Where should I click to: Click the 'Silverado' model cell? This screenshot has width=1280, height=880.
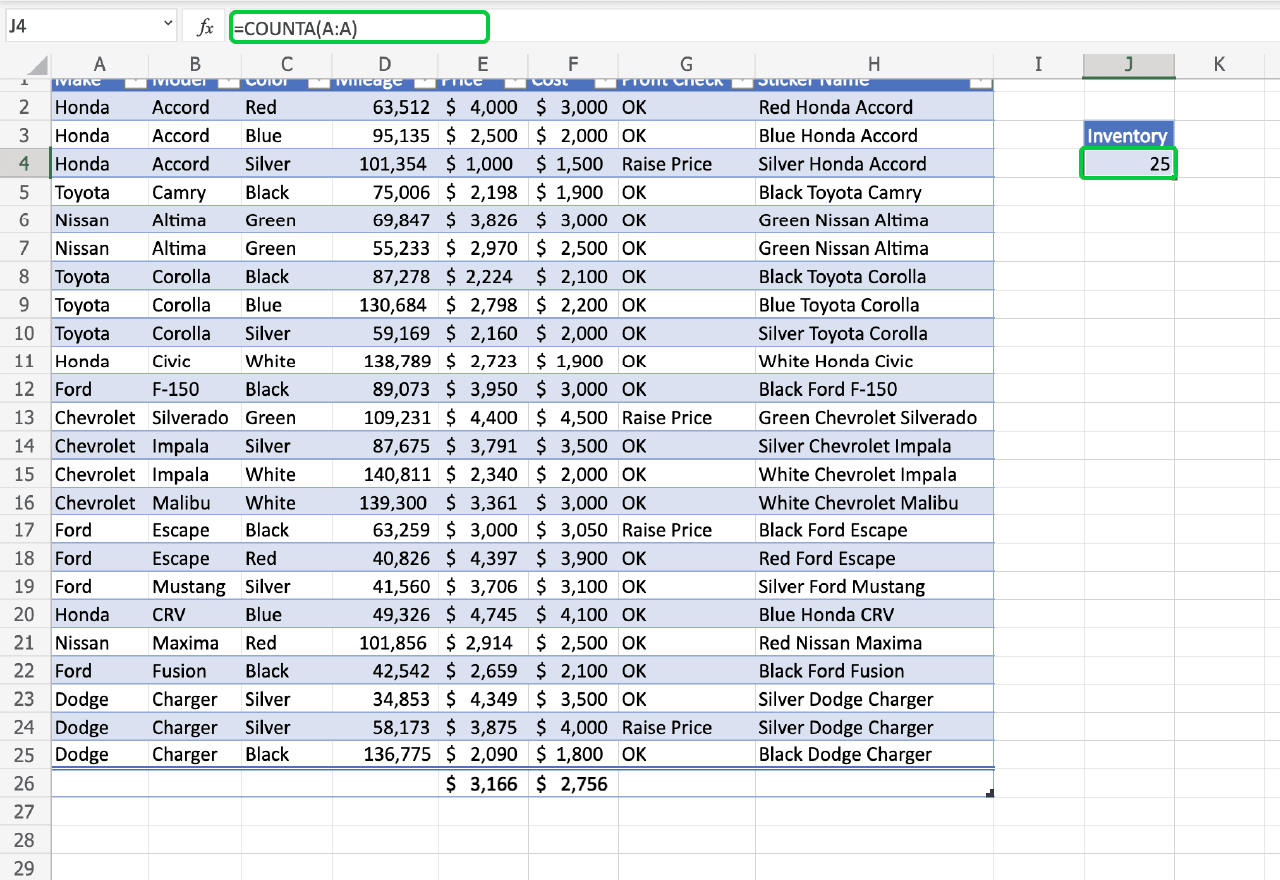pyautogui.click(x=195, y=417)
